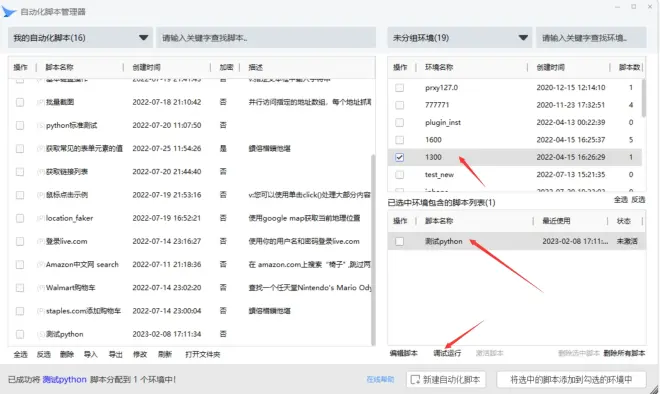The image size is (660, 394).
Task: Check the 777771 environment checkbox
Action: (399, 105)
